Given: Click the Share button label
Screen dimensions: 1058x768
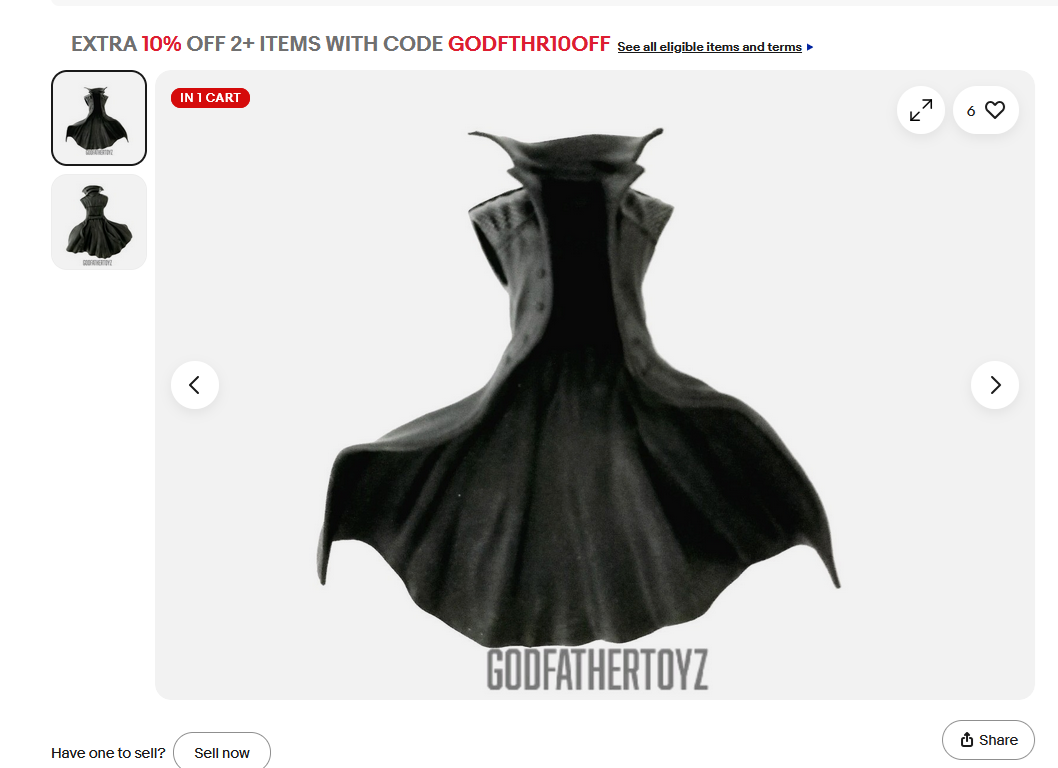Looking at the screenshot, I should (x=998, y=740).
